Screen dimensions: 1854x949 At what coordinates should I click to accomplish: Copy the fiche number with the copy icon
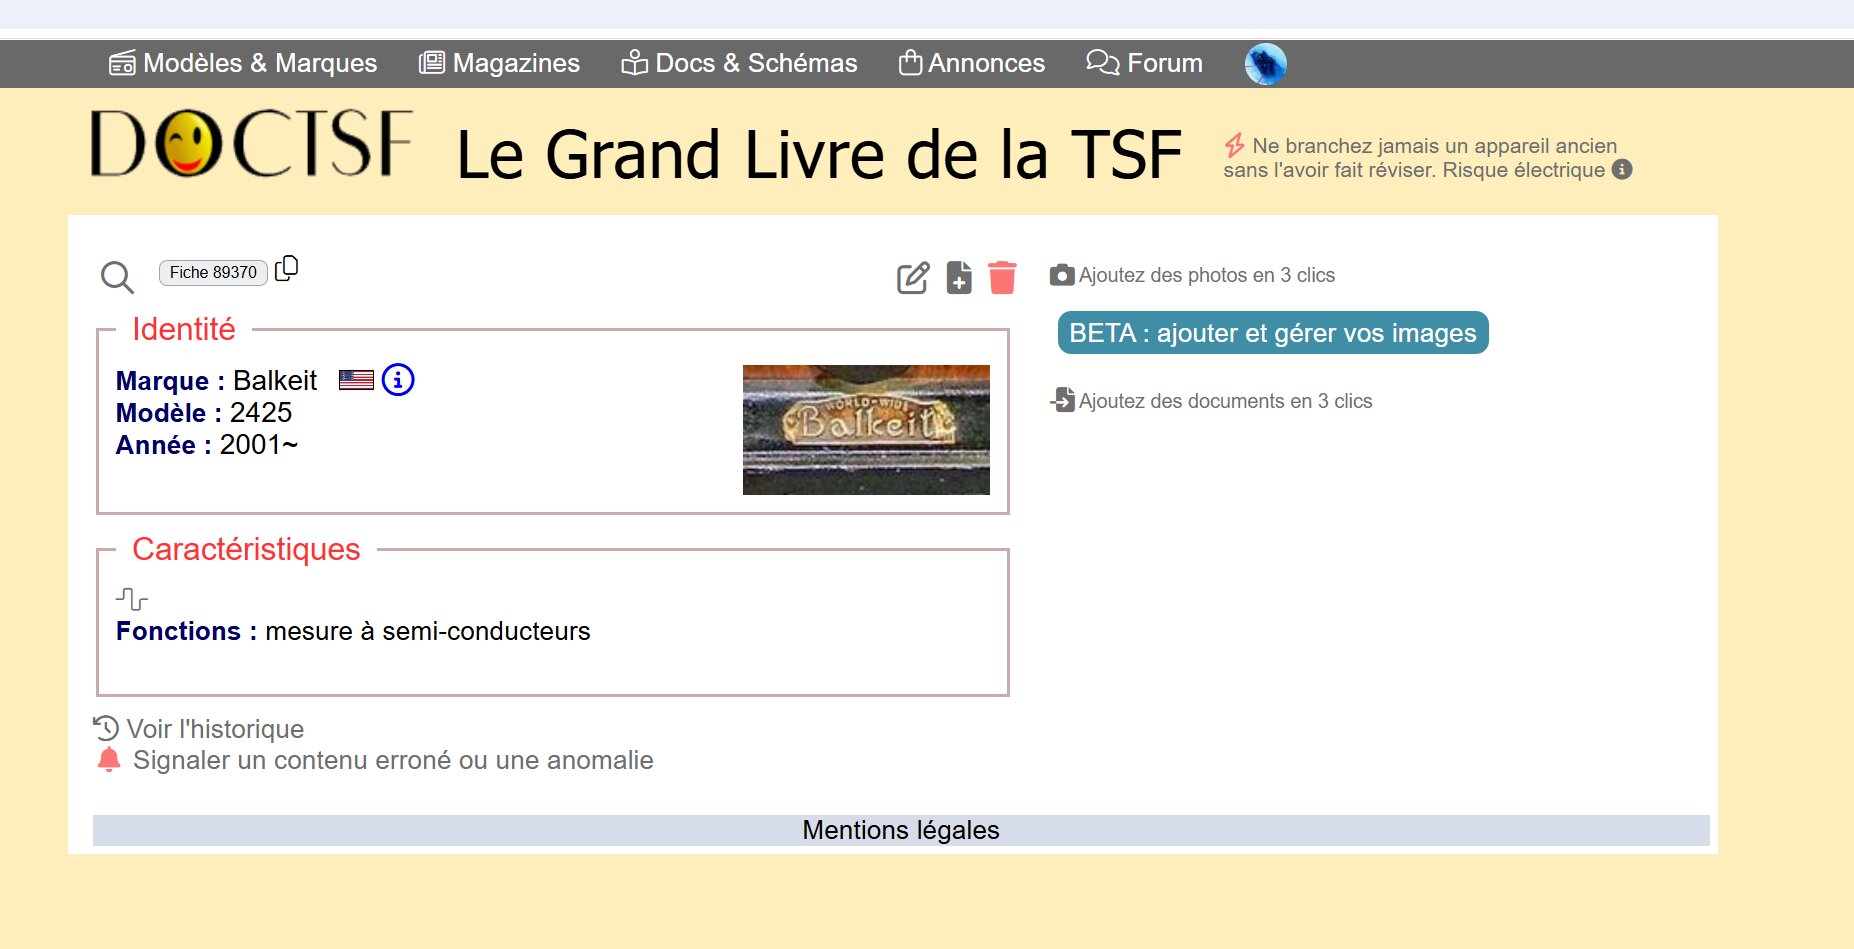click(287, 268)
